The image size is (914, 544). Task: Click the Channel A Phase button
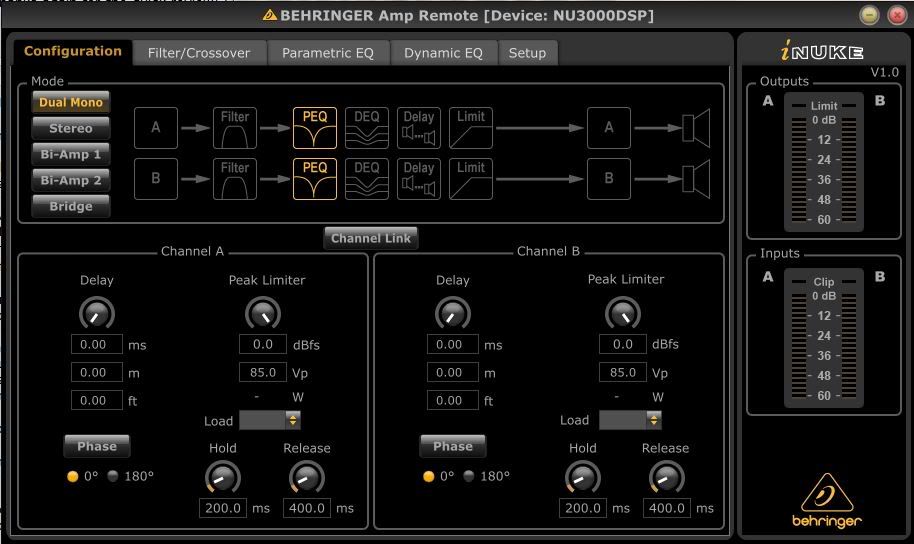(97, 446)
